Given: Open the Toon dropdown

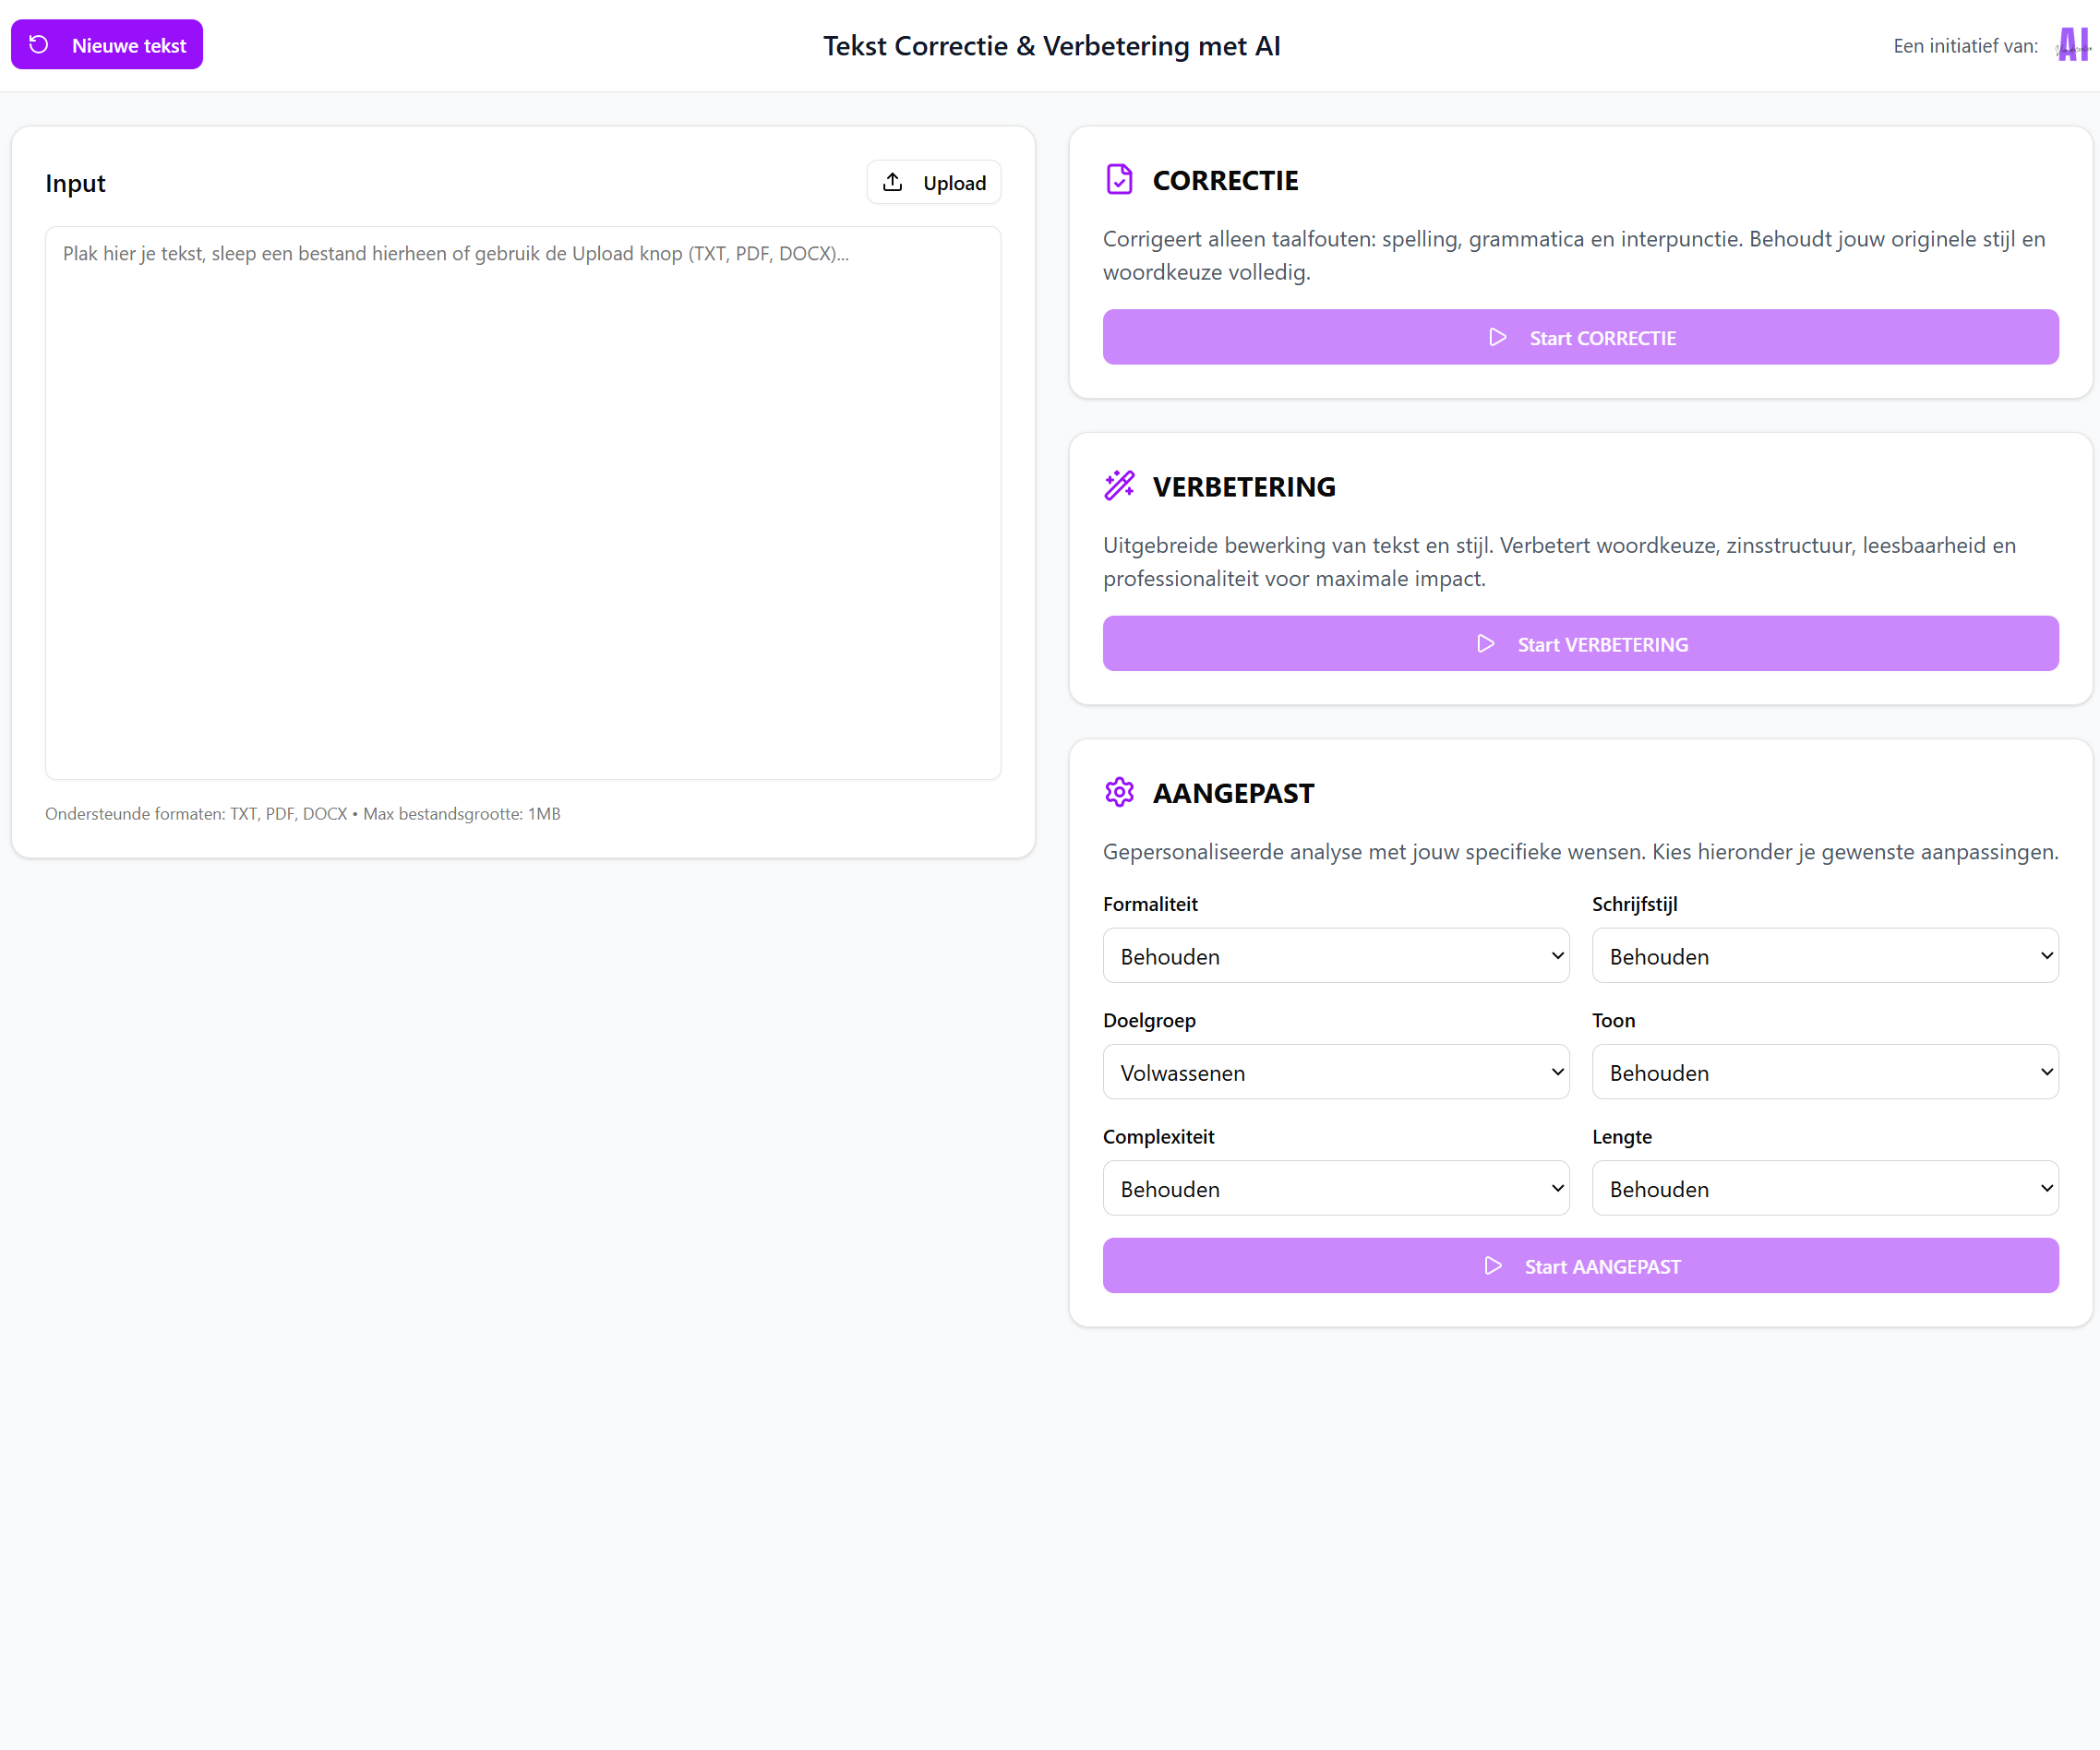Looking at the screenshot, I should (x=1824, y=1072).
